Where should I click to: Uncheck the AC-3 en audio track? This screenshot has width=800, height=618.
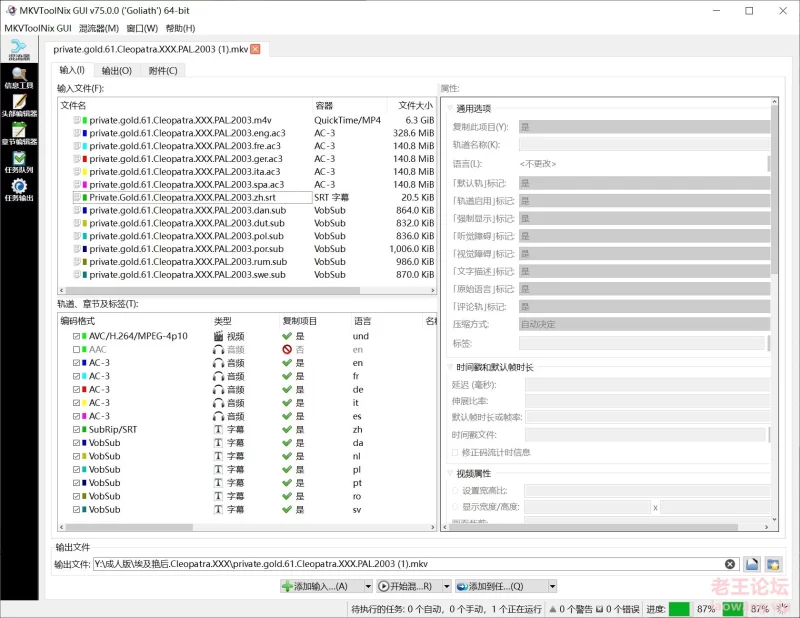[x=77, y=363]
